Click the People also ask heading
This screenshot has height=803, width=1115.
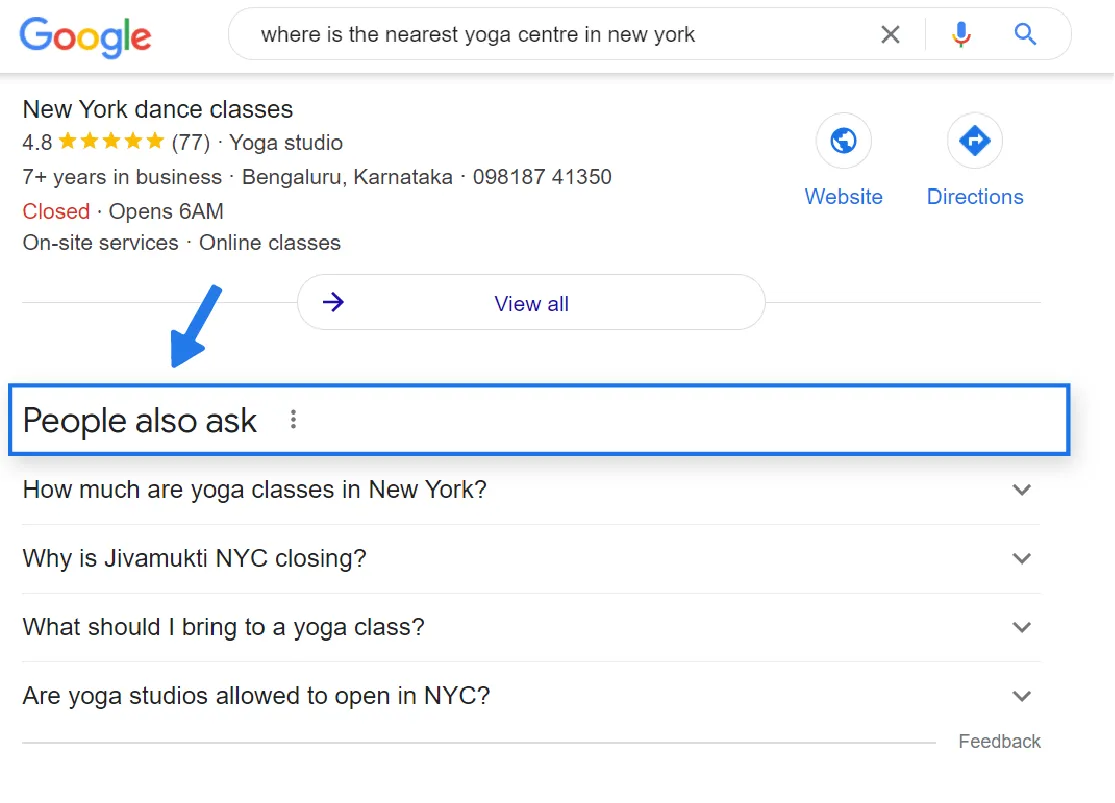click(140, 421)
